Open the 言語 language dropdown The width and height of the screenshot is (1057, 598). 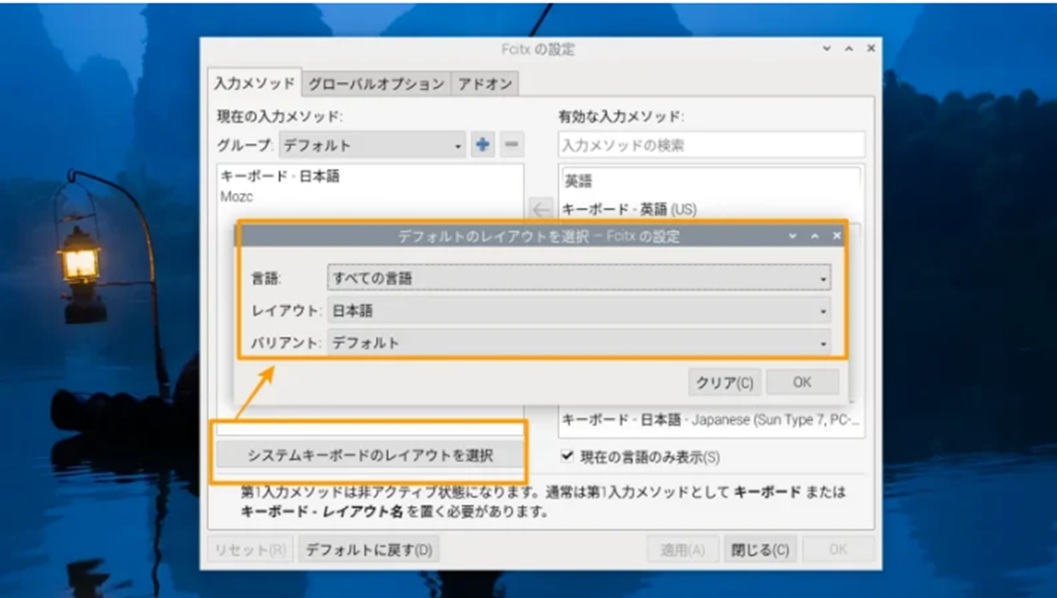click(578, 278)
